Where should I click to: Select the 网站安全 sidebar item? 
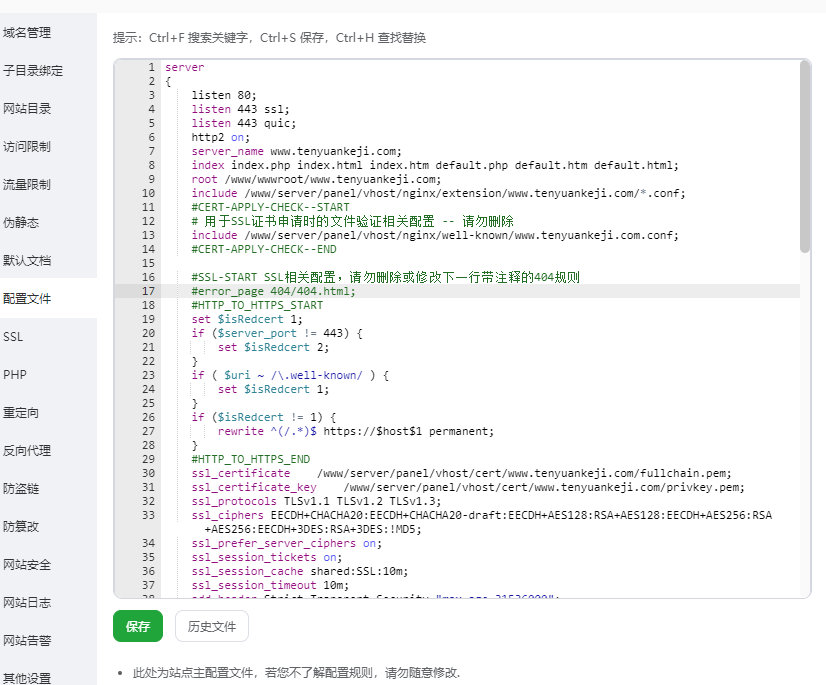point(27,565)
